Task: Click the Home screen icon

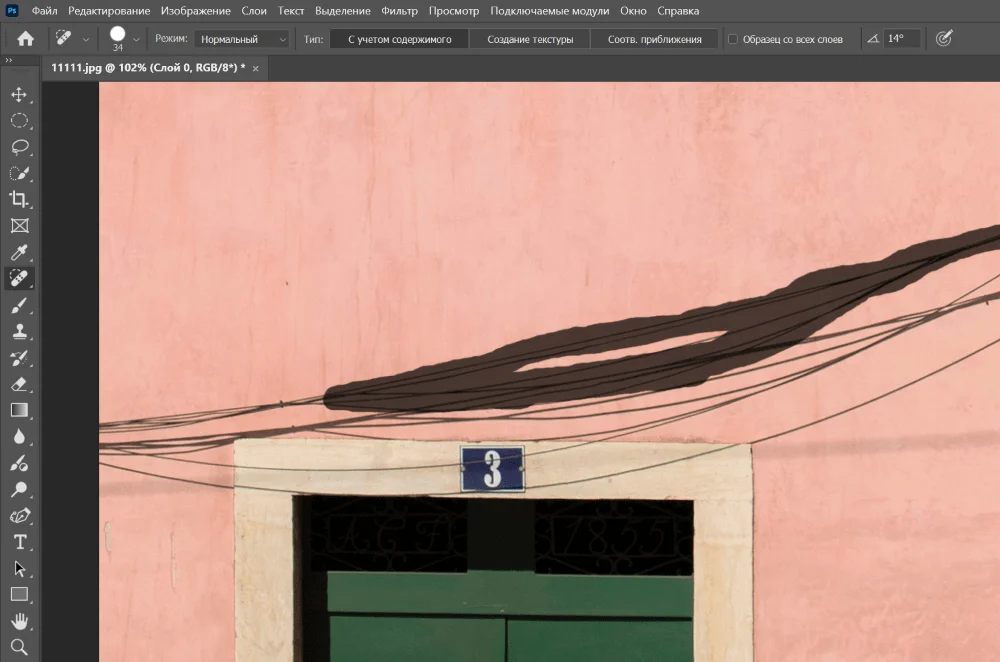Action: tap(25, 39)
